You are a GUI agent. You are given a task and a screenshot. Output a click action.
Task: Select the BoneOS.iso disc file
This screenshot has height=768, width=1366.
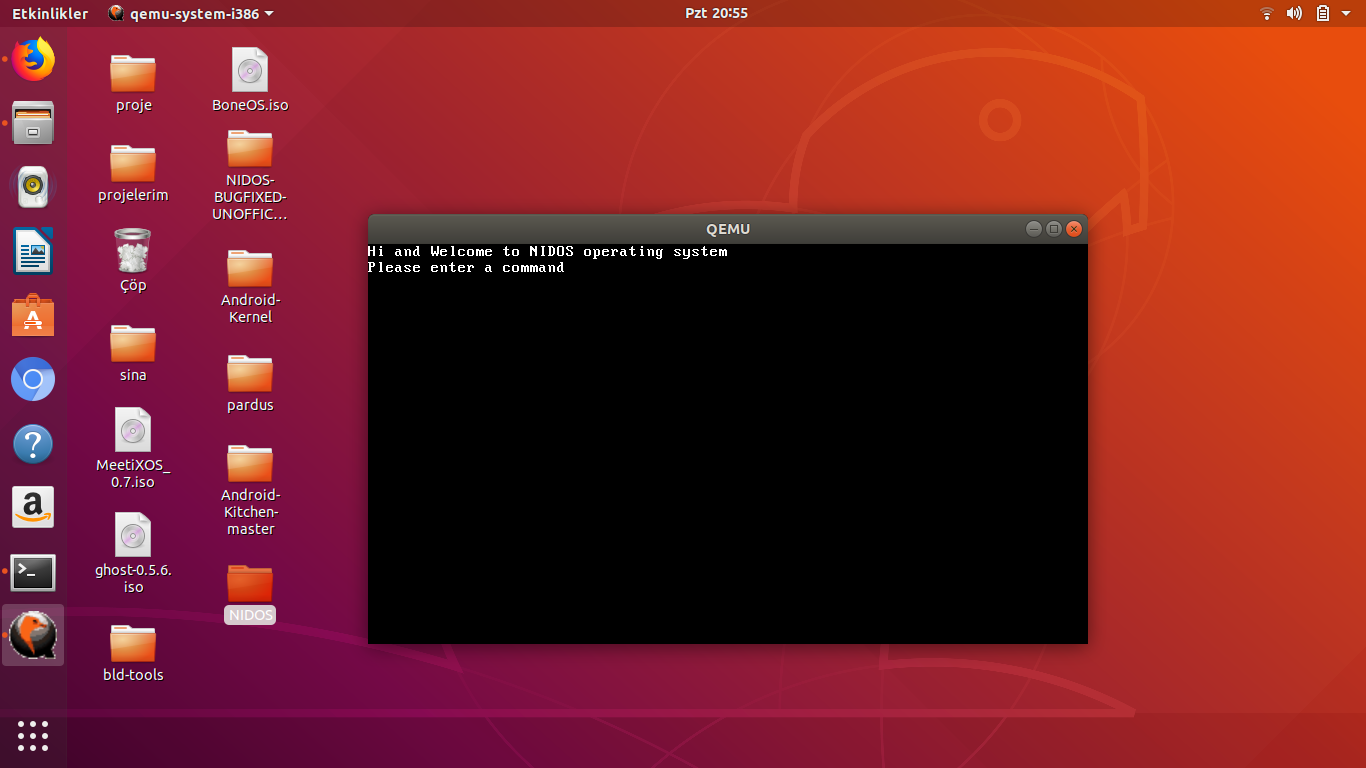pos(250,80)
